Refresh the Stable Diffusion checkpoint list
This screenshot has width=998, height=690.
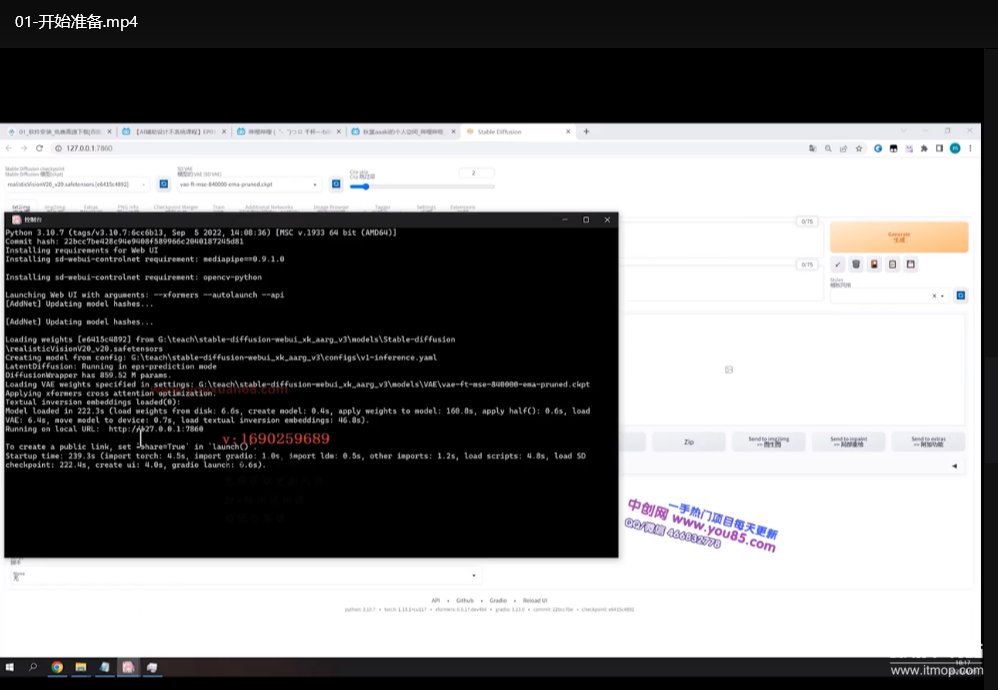165,185
